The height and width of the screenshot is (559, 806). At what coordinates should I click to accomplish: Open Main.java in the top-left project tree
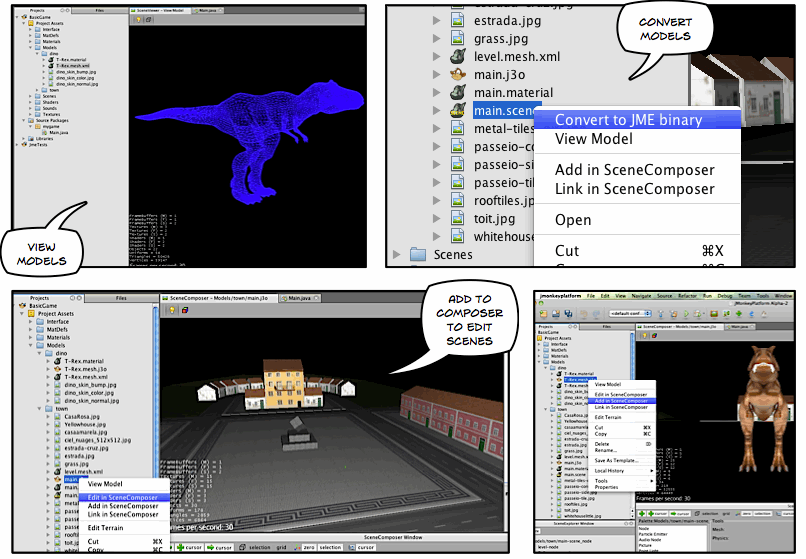point(58,131)
